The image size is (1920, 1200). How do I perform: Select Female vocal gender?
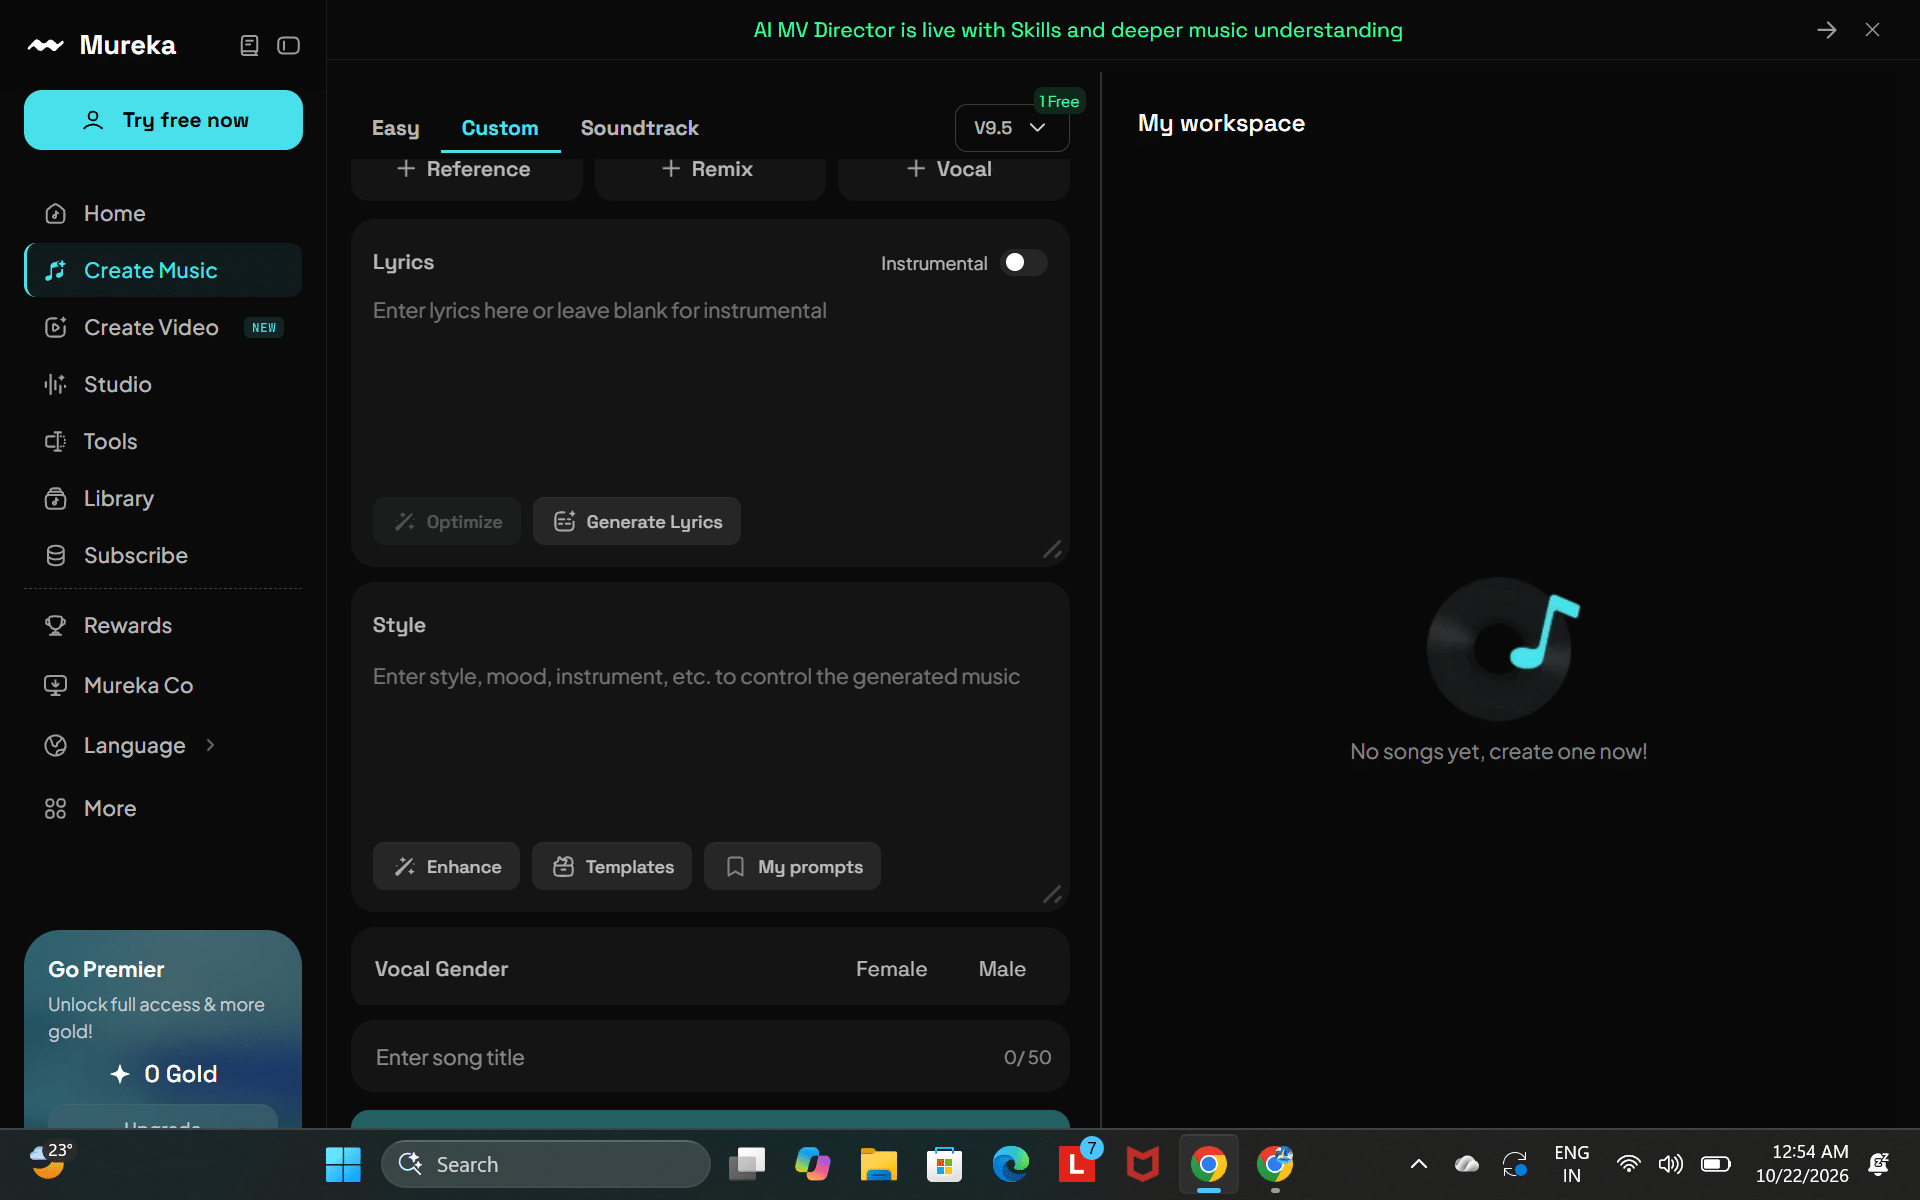click(891, 969)
